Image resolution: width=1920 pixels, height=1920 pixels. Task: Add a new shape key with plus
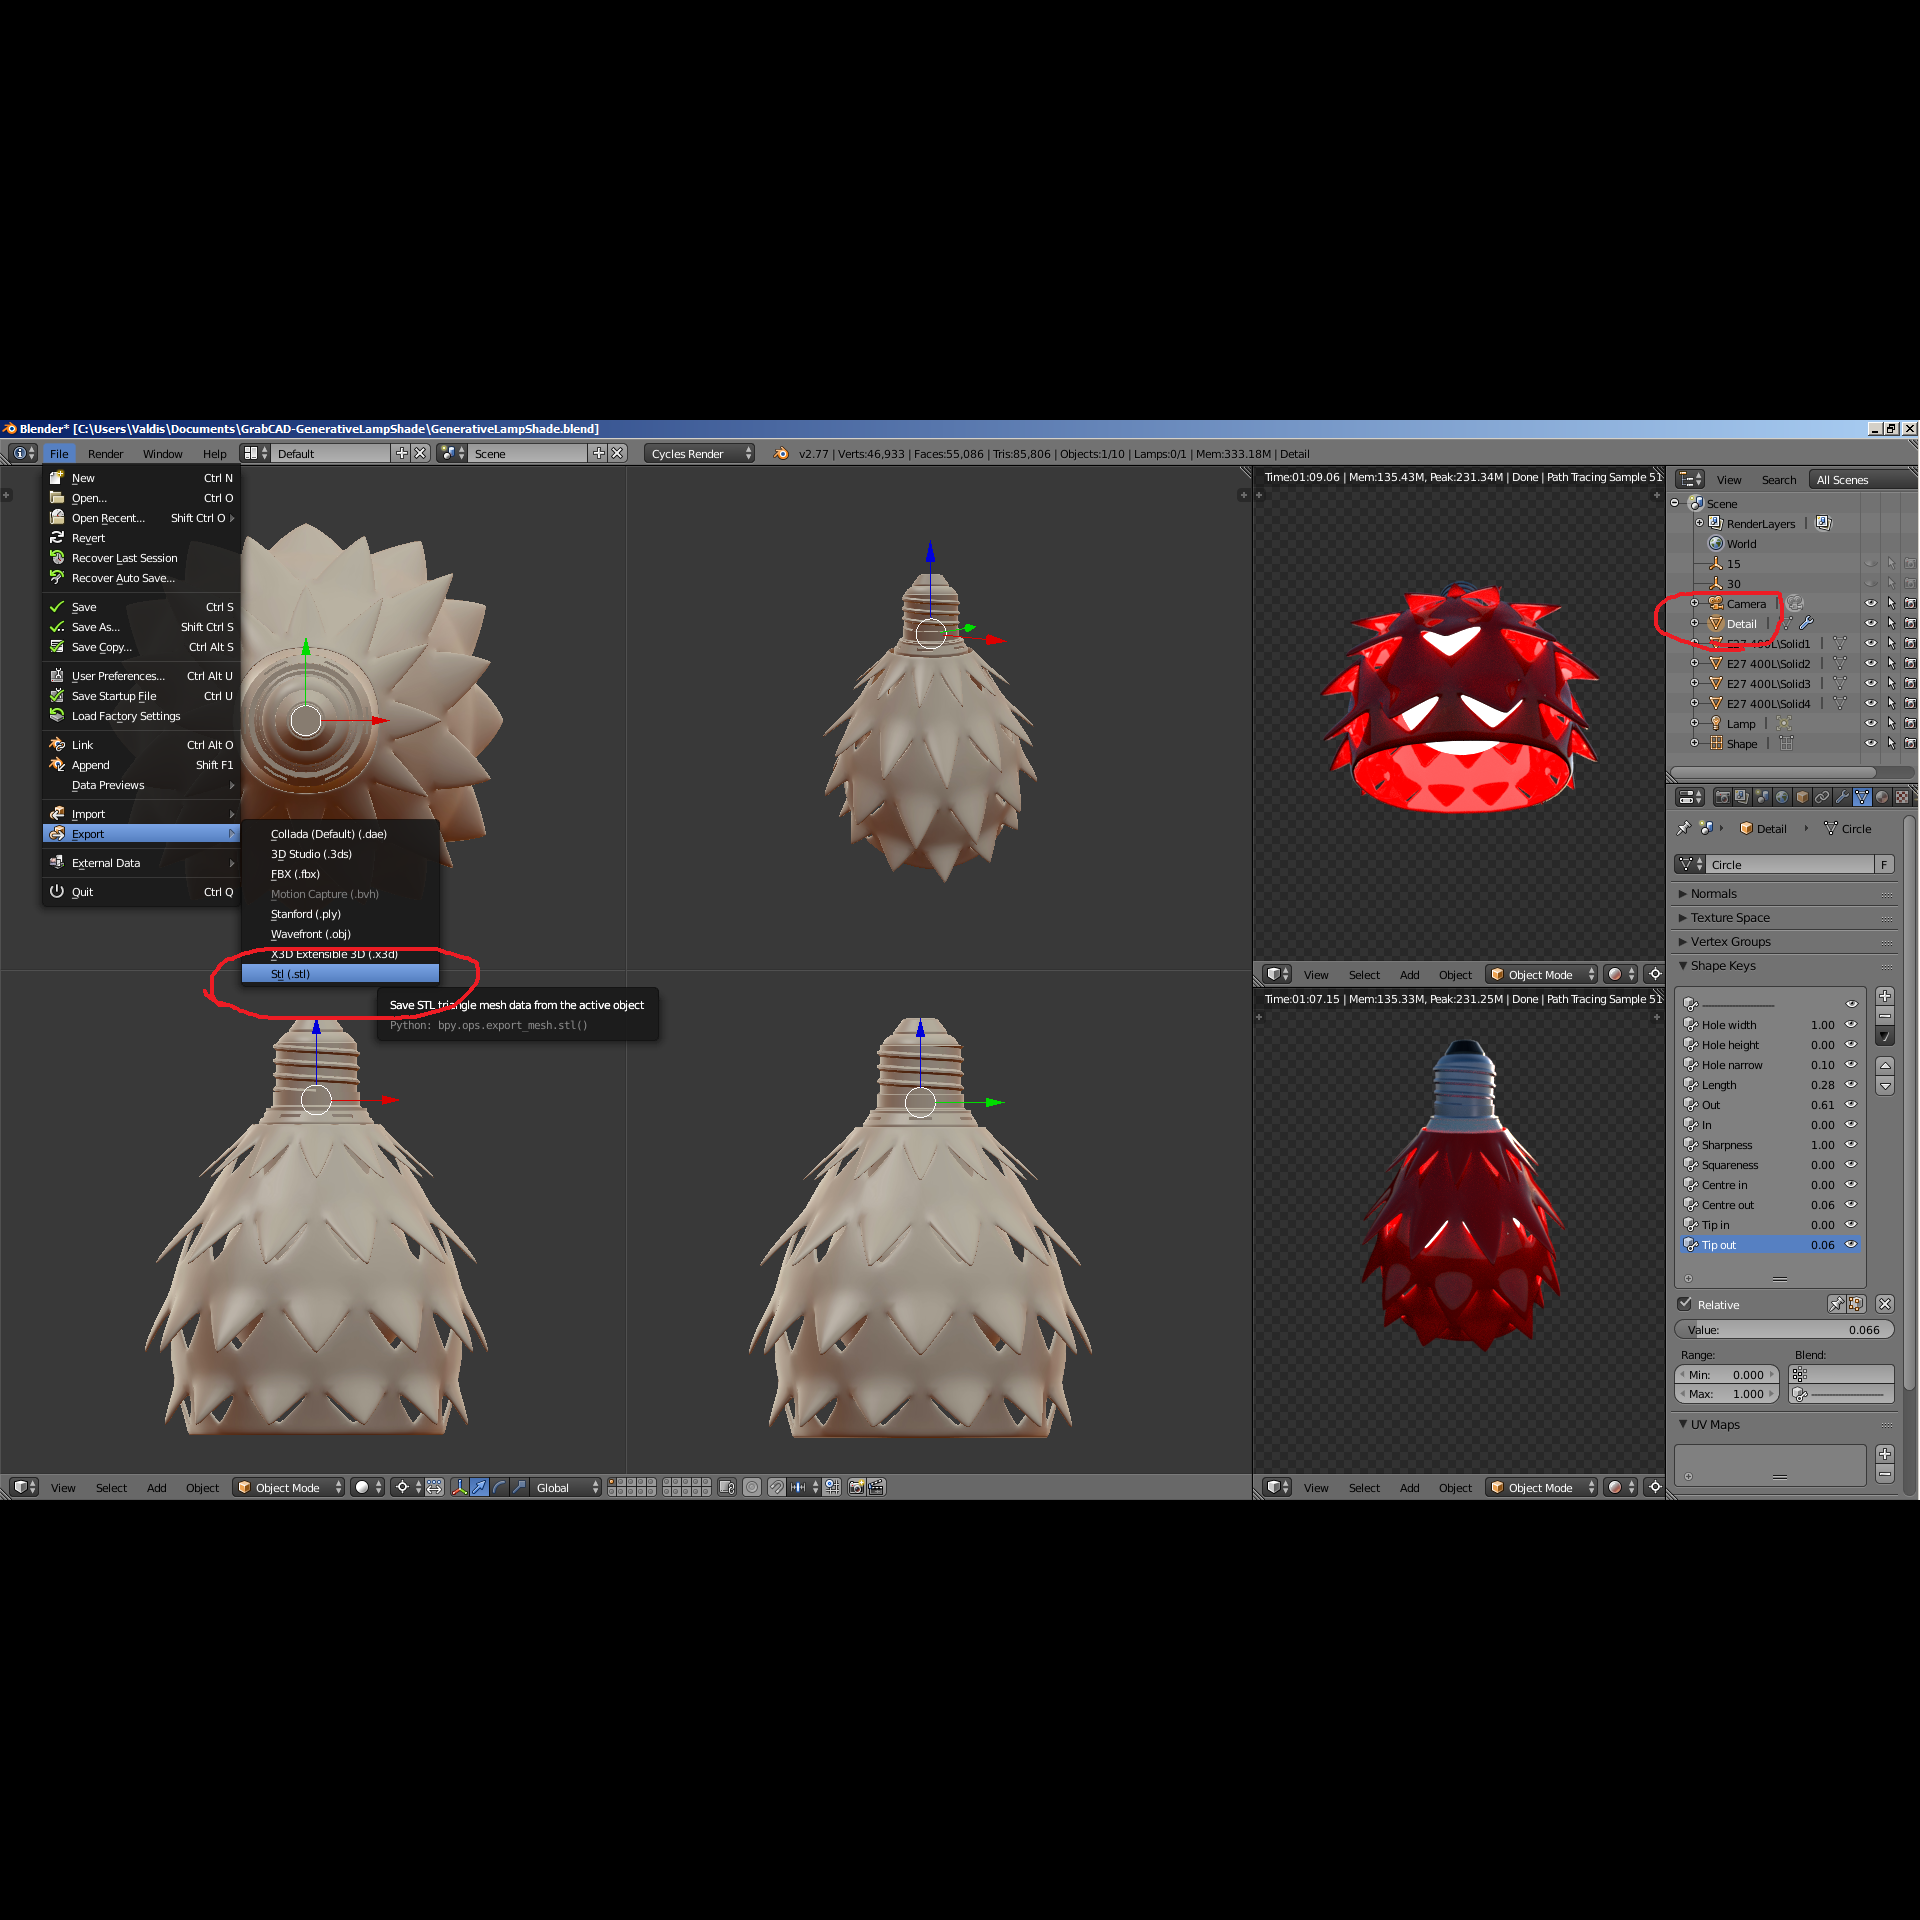click(x=1885, y=996)
